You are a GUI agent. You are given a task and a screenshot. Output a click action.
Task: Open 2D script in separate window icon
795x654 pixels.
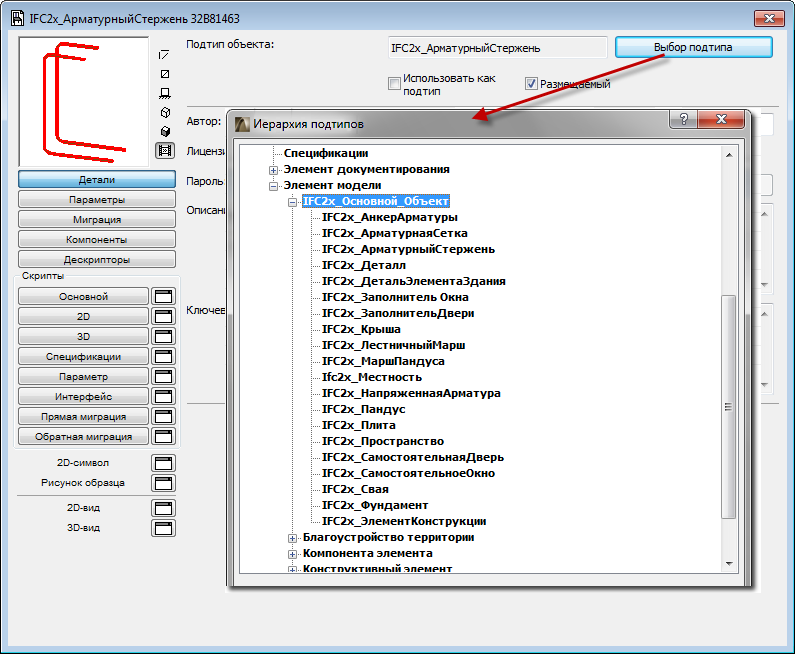click(163, 316)
